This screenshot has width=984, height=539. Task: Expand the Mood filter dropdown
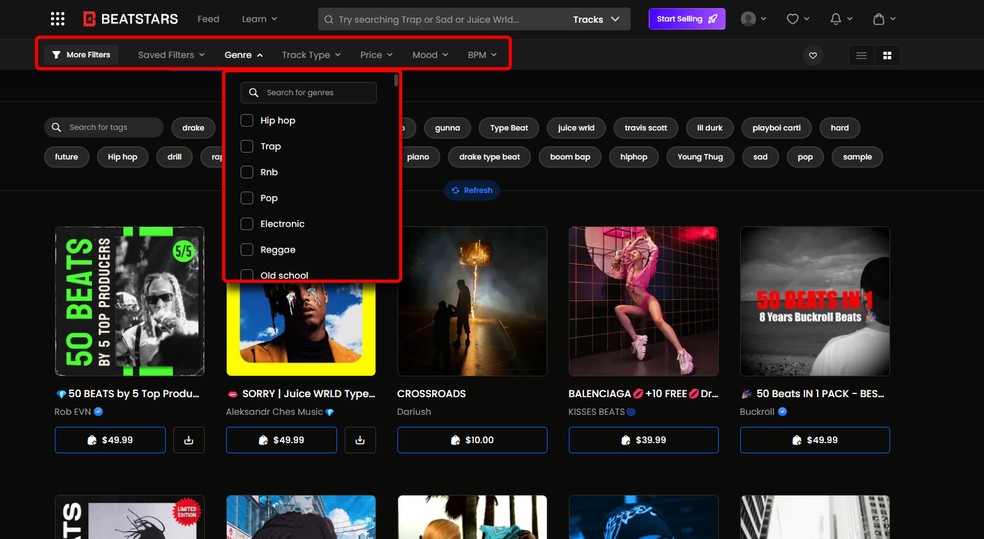pyautogui.click(x=430, y=55)
